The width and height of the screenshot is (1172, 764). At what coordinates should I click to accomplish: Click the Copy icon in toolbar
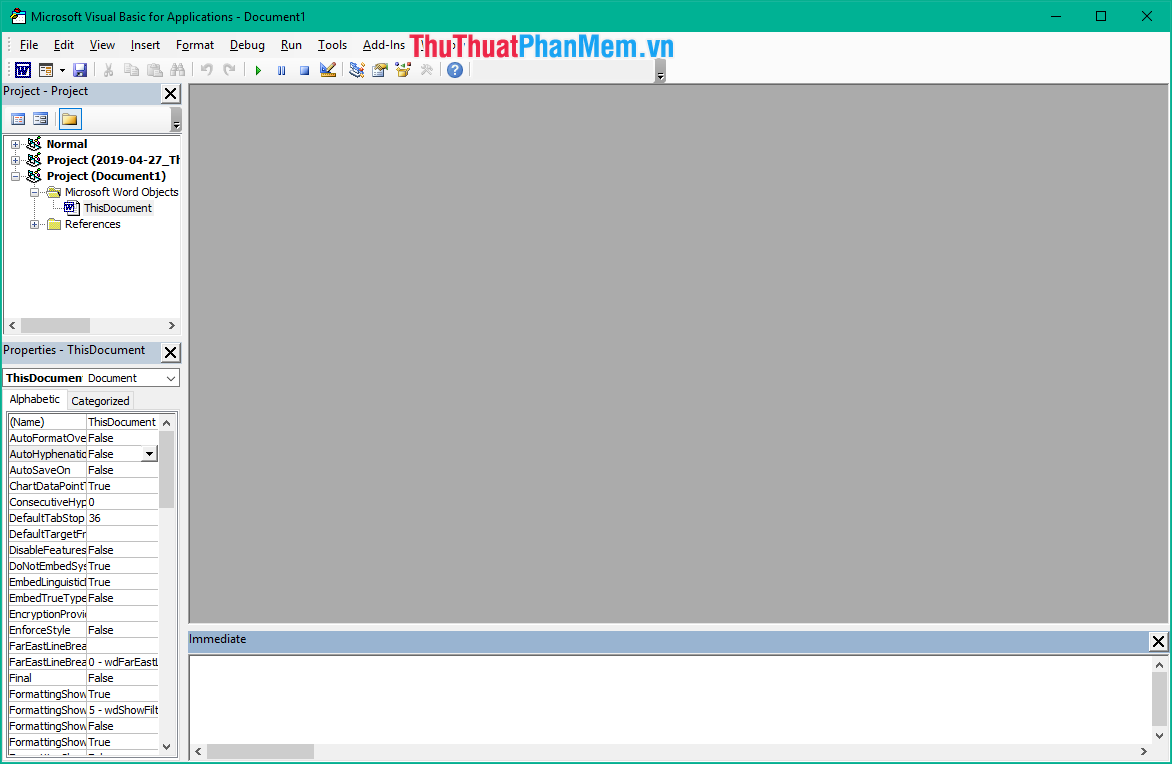(x=131, y=70)
